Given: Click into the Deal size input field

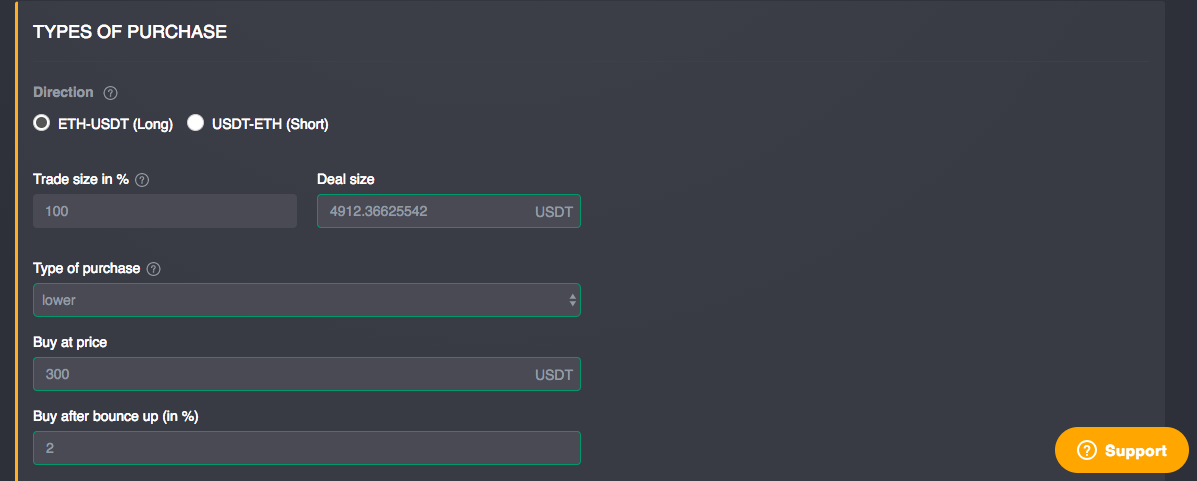Looking at the screenshot, I should pyautogui.click(x=449, y=211).
